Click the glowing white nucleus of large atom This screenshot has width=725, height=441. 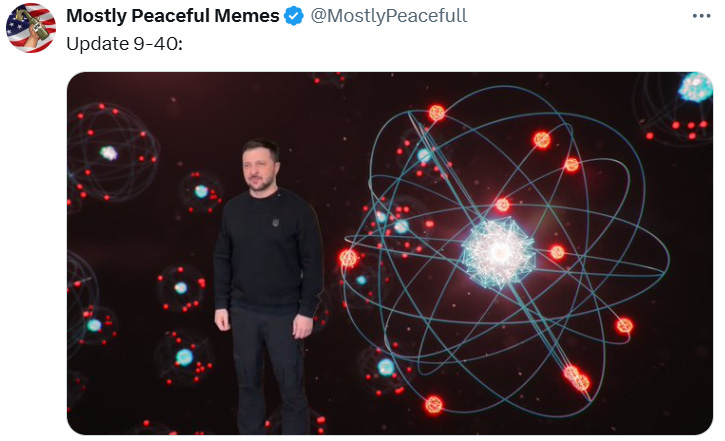point(498,252)
